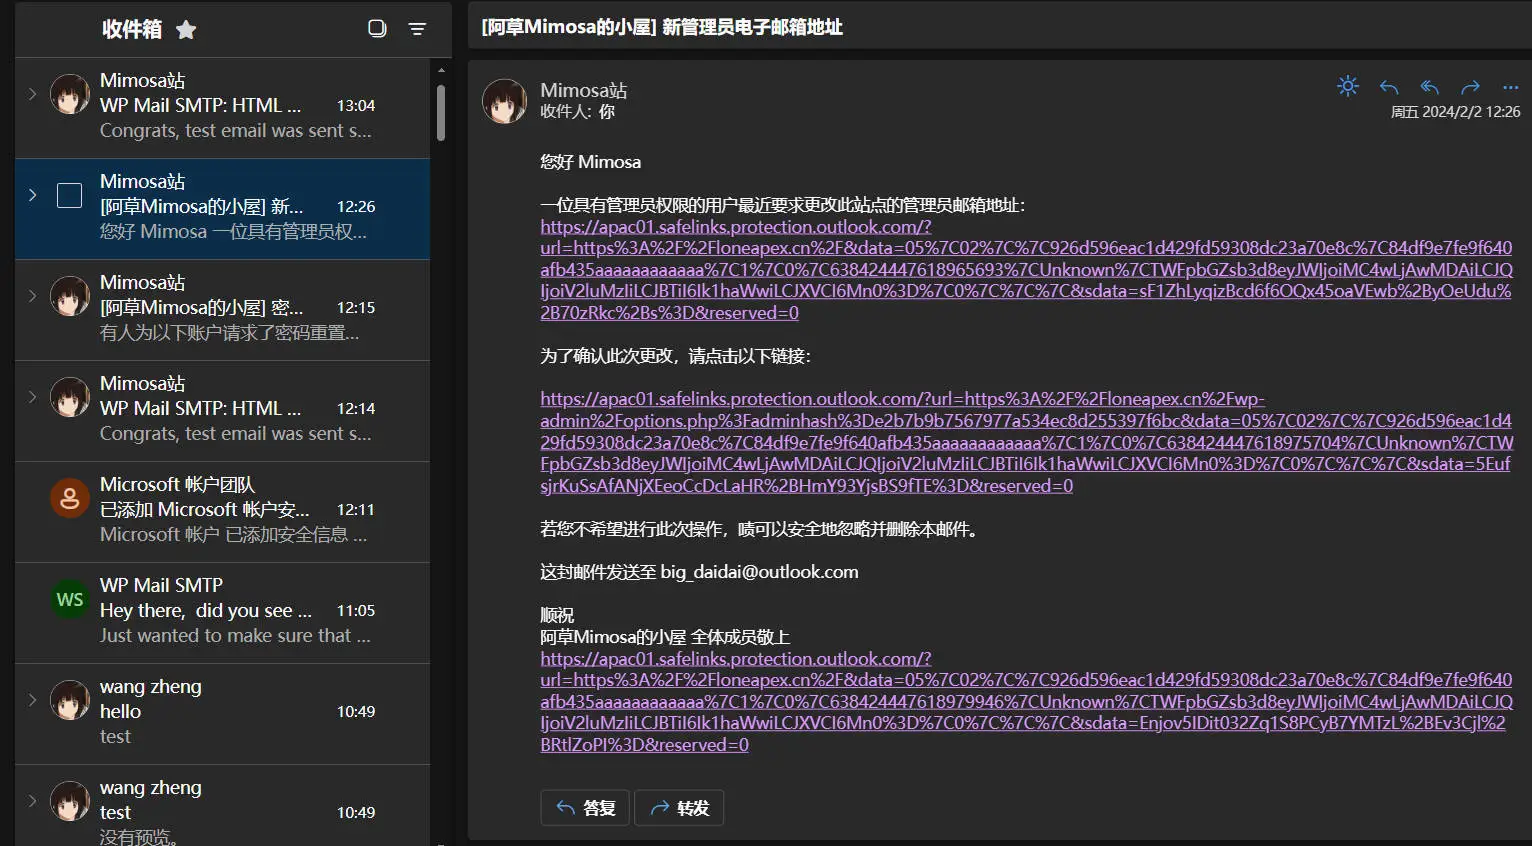Image resolution: width=1532 pixels, height=846 pixels.
Task: Click the reply all icon at top right
Action: point(1430,87)
